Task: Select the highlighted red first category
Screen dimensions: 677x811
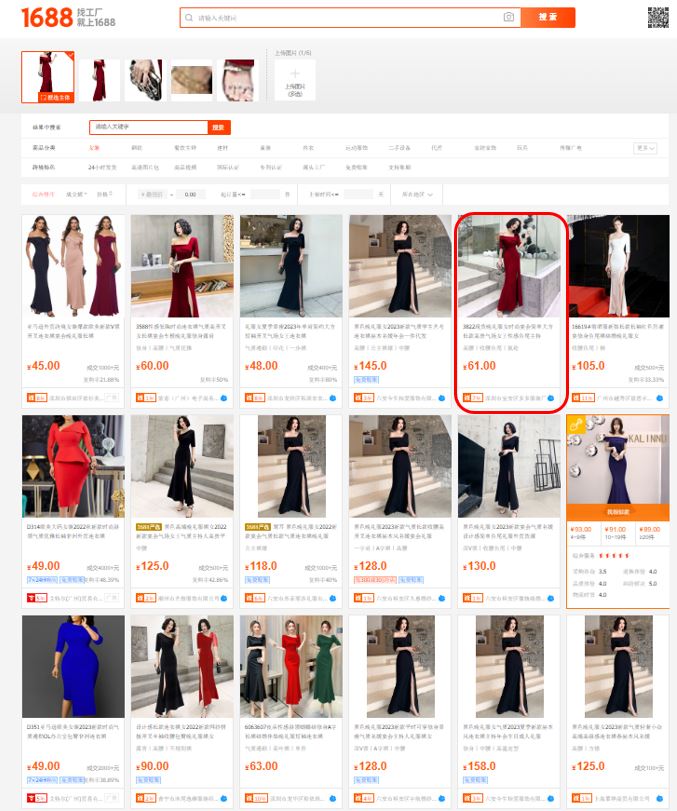Action: click(94, 148)
